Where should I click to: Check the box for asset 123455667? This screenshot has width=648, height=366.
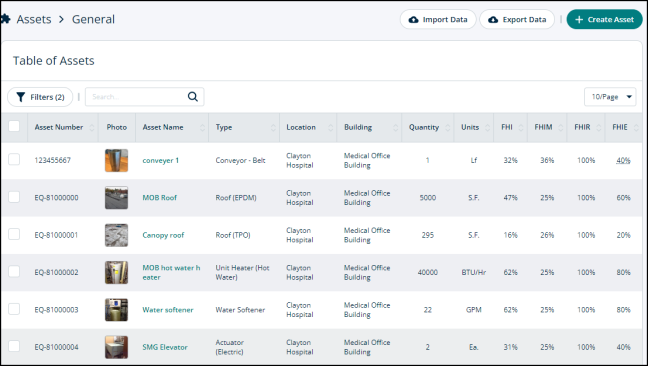tap(14, 159)
